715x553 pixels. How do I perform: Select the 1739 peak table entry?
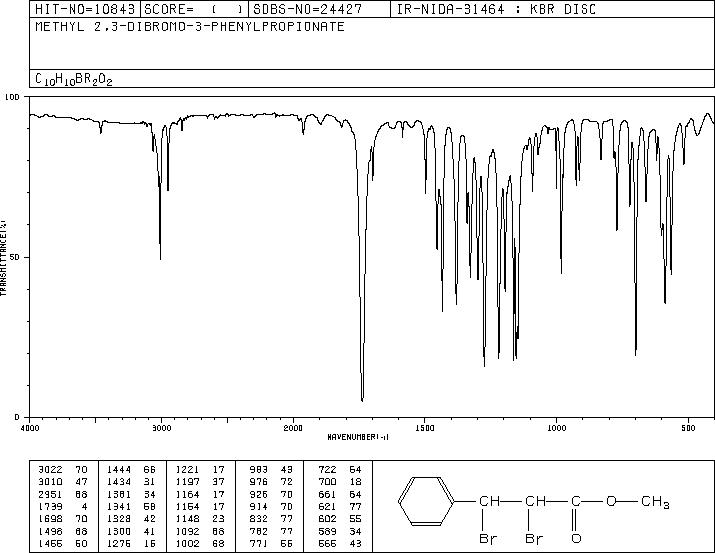[63, 506]
